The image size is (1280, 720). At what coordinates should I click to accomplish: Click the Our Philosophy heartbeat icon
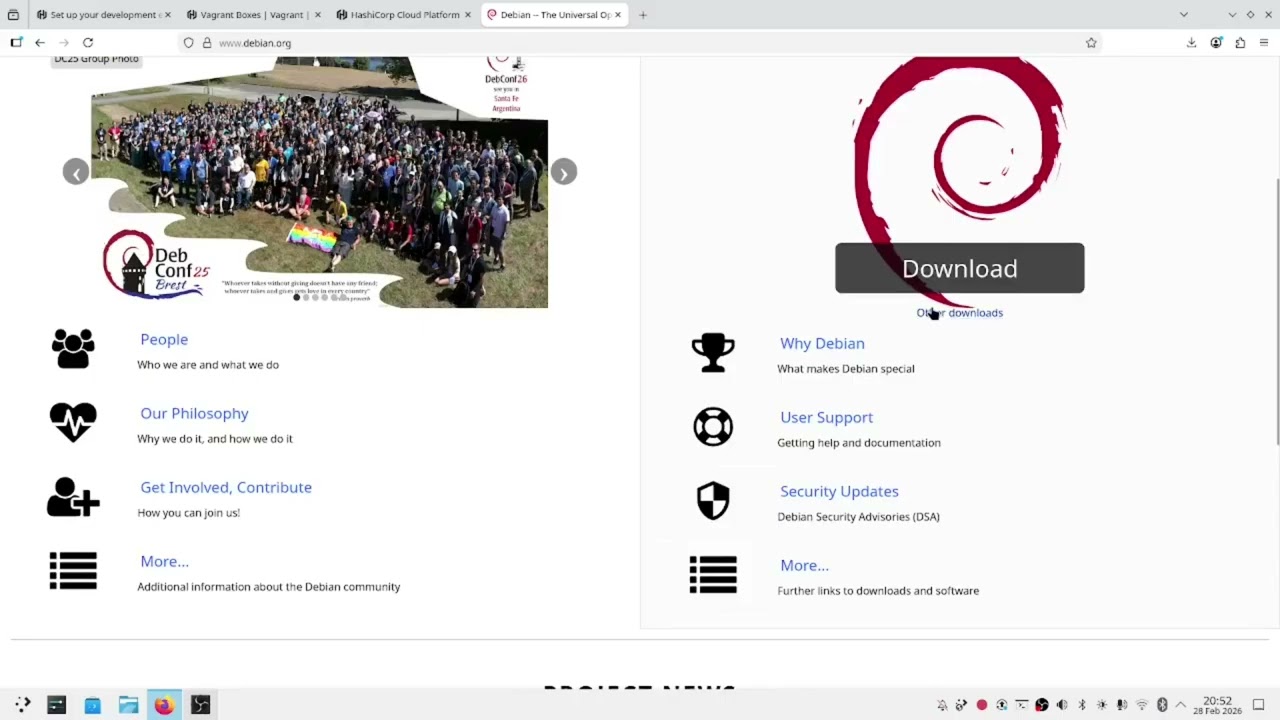click(73, 422)
